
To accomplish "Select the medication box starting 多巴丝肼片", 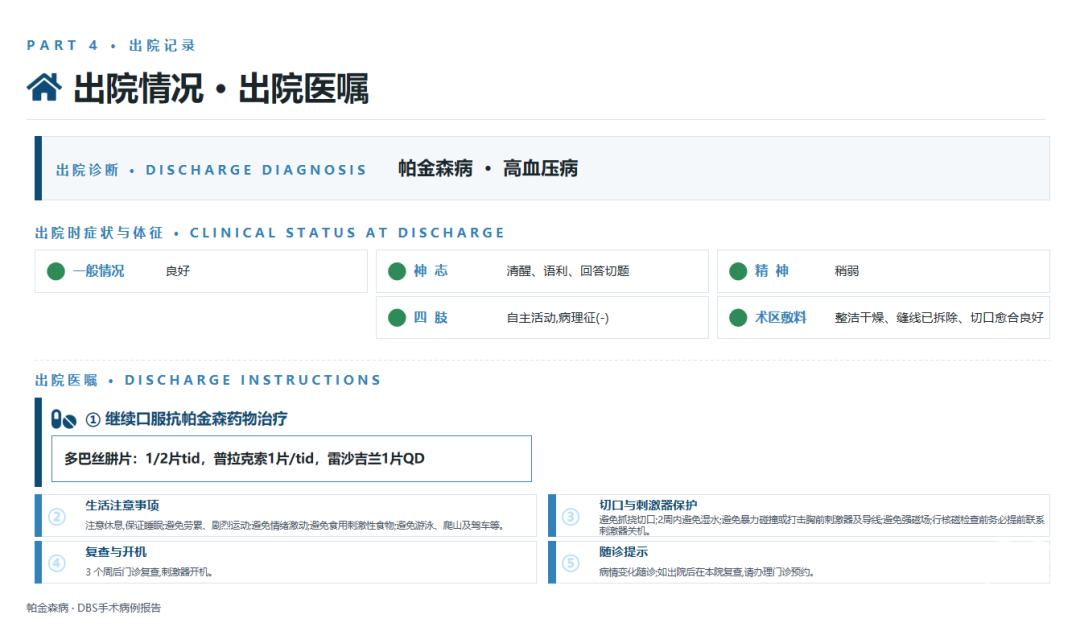I will point(291,458).
